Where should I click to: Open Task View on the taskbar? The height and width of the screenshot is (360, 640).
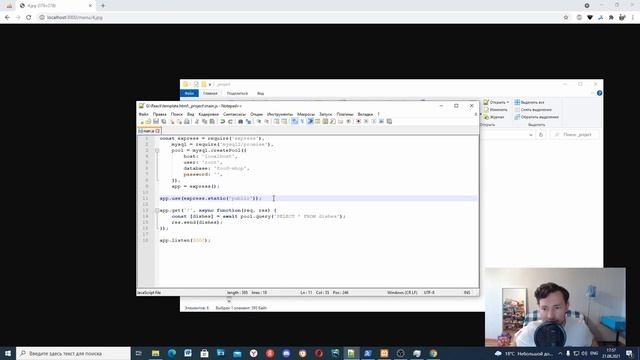click(x=139, y=353)
